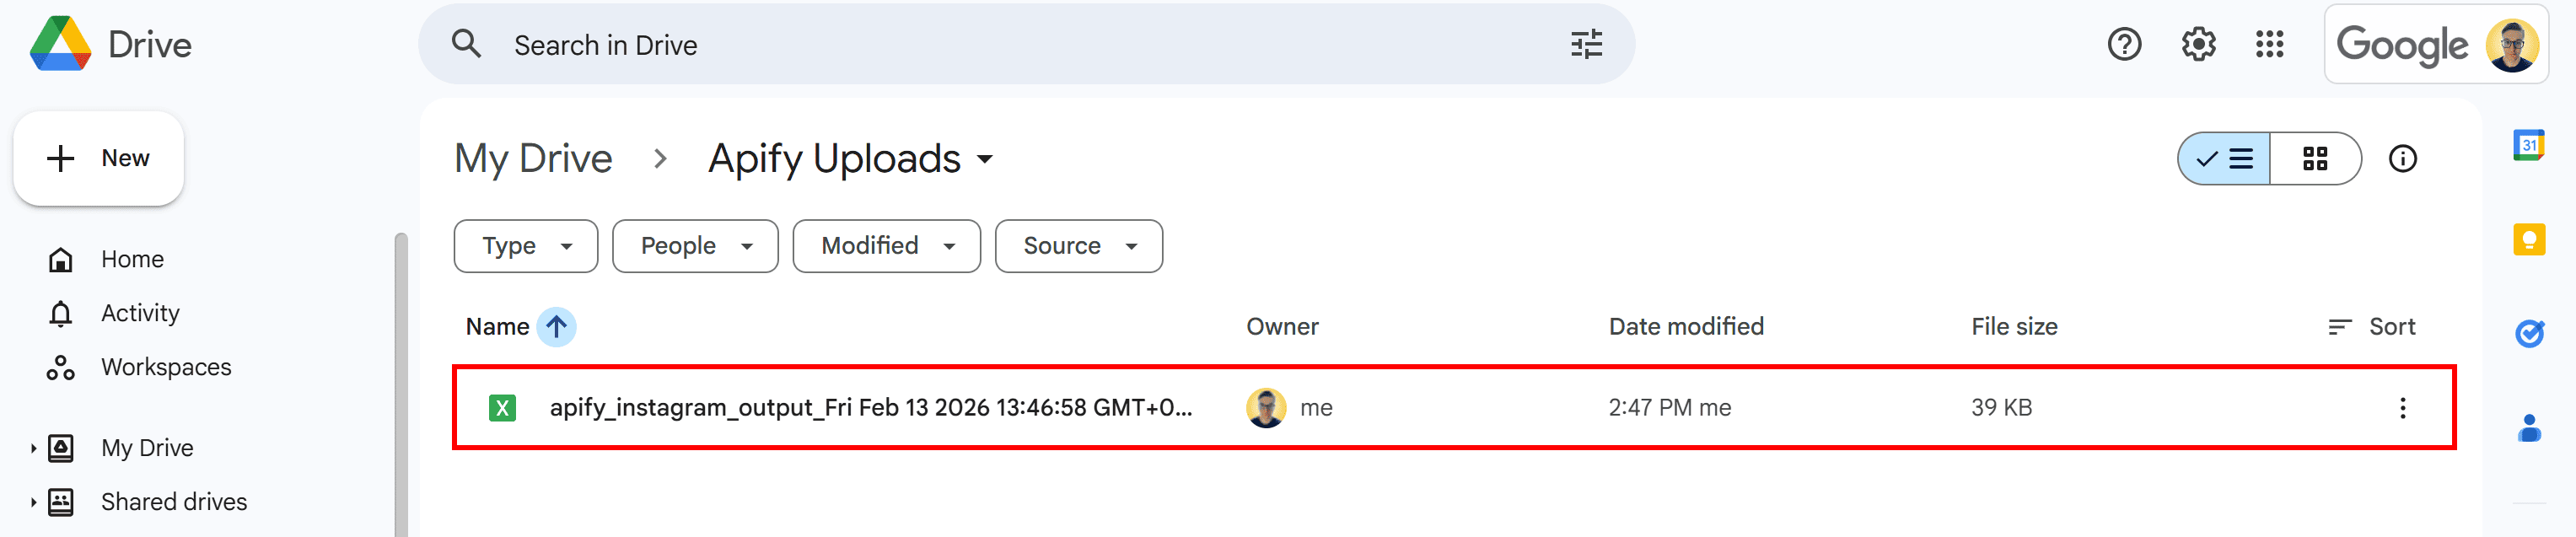The width and height of the screenshot is (2576, 537).
Task: Open Contacts side panel
Action: point(2528,428)
